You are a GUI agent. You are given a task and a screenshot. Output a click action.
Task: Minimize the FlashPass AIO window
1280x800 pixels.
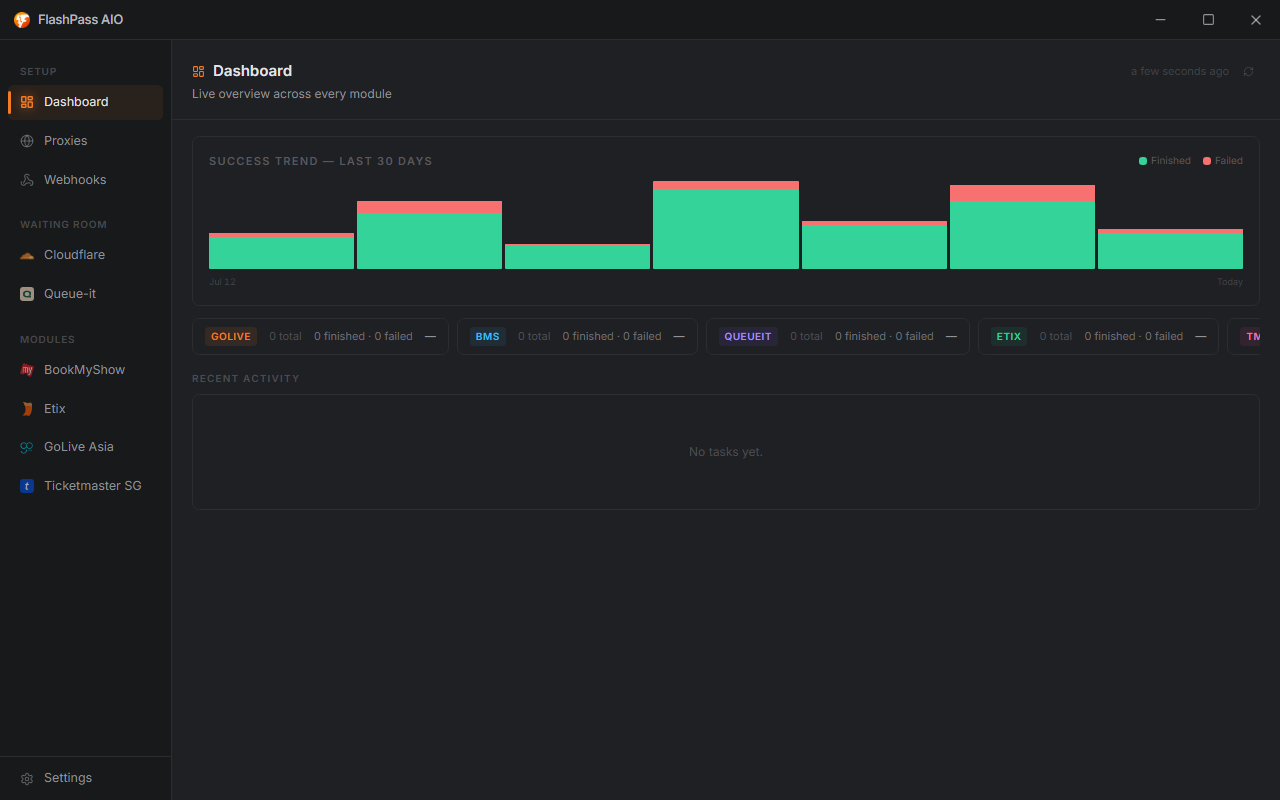click(1161, 20)
